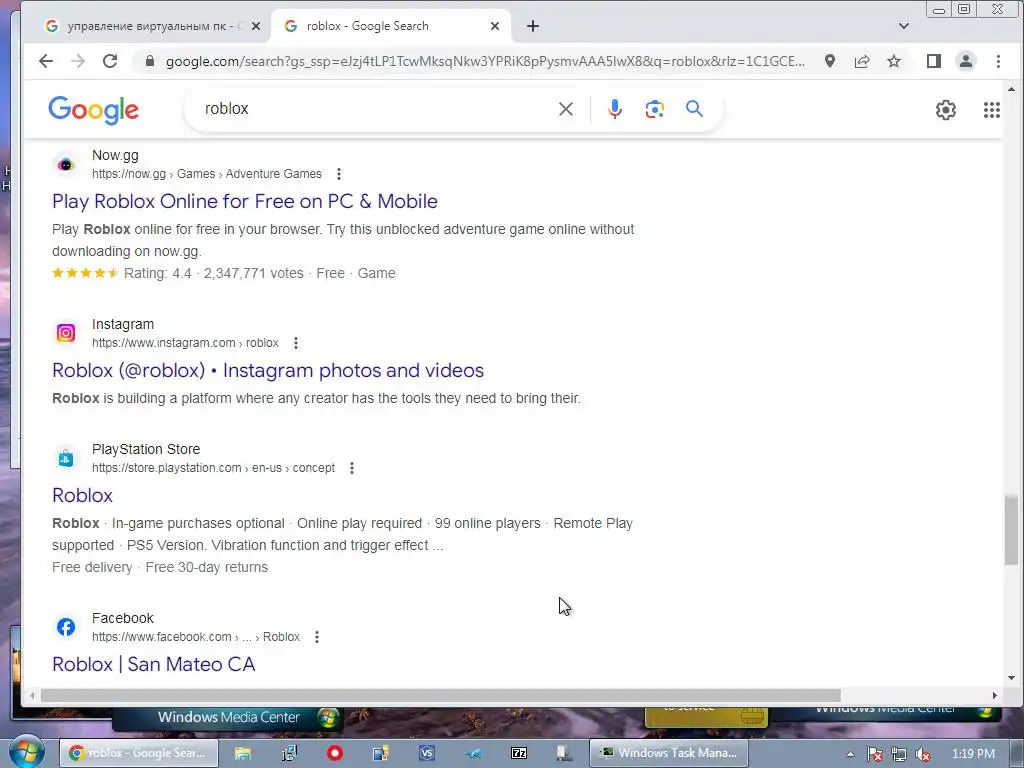Click the red record taskbar icon
The width and height of the screenshot is (1024, 768).
click(335, 754)
